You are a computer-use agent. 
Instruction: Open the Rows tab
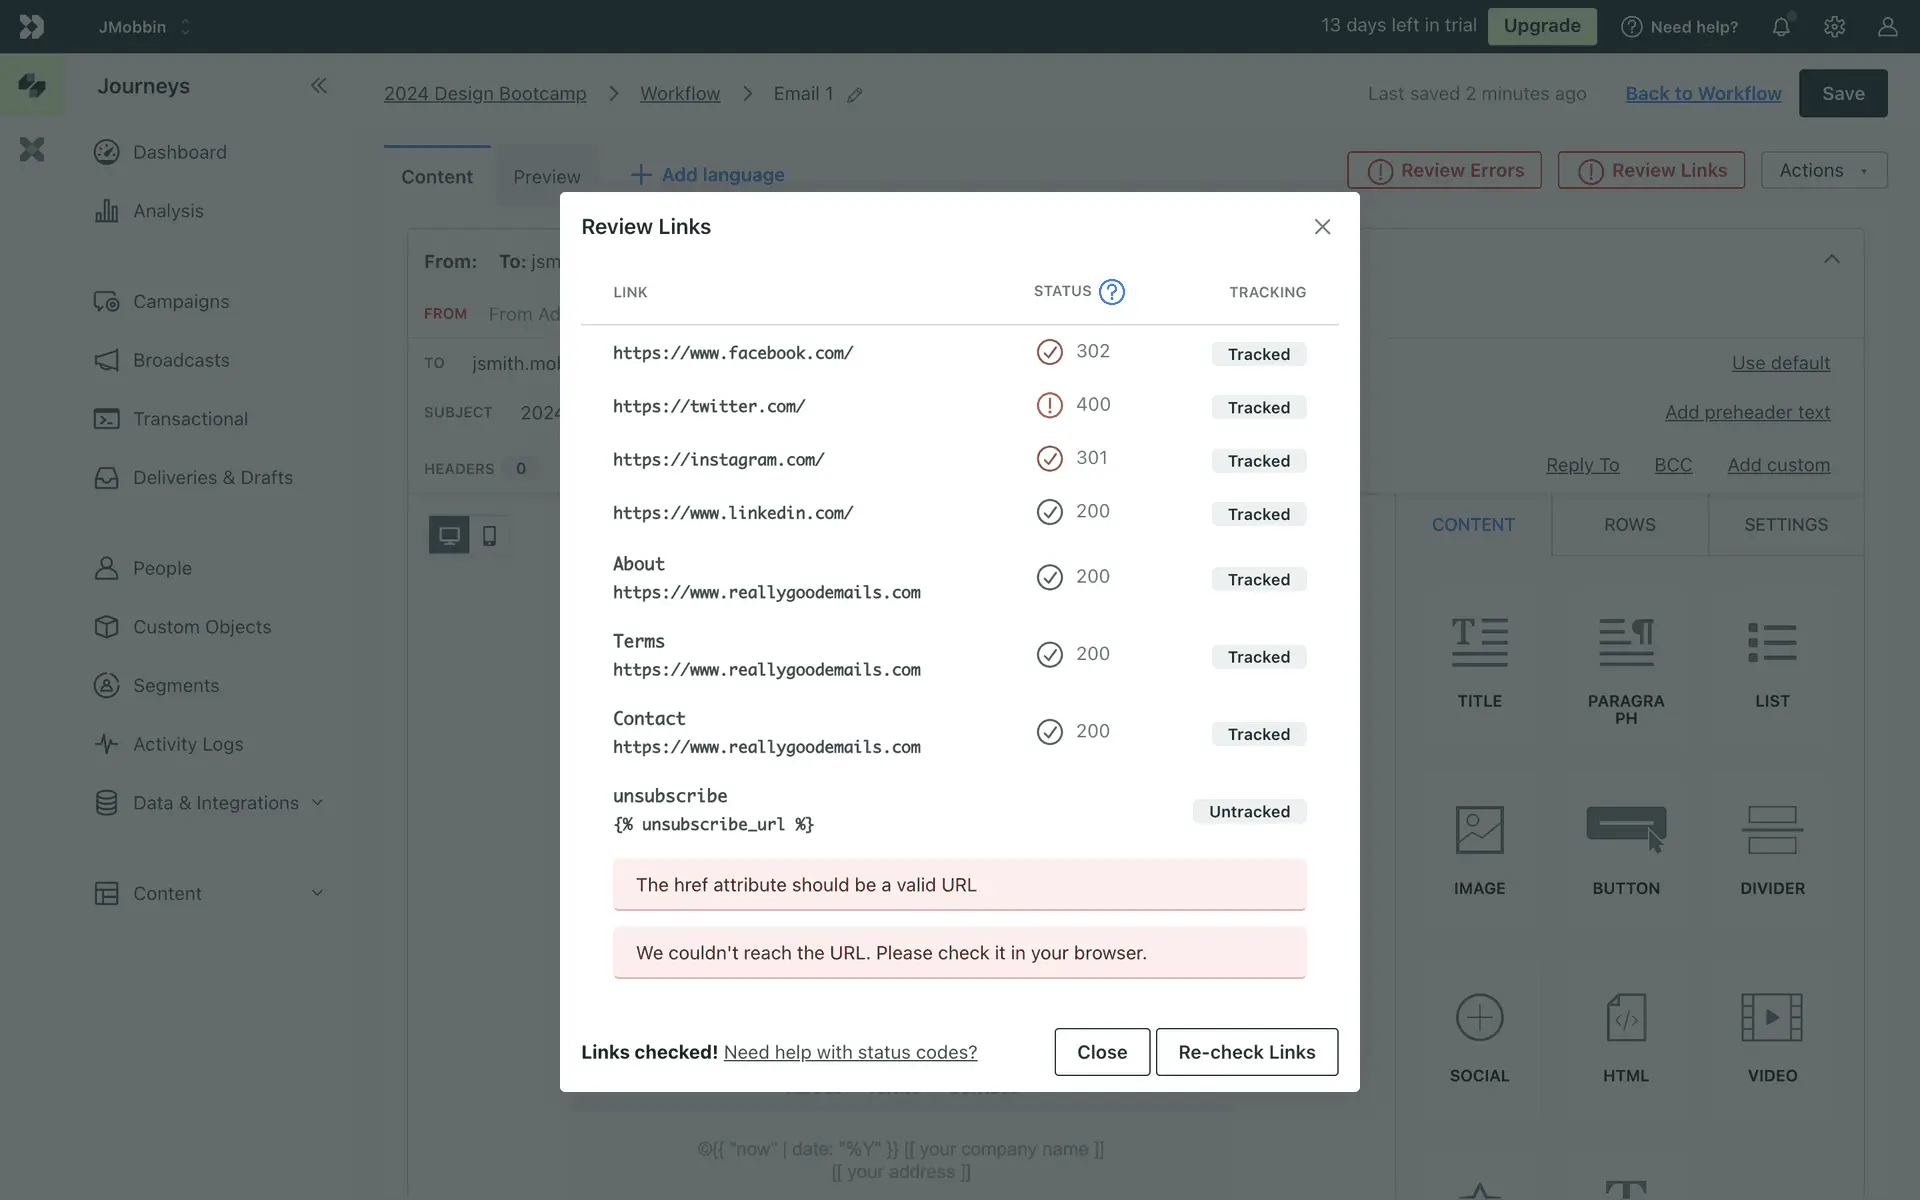[1629, 525]
